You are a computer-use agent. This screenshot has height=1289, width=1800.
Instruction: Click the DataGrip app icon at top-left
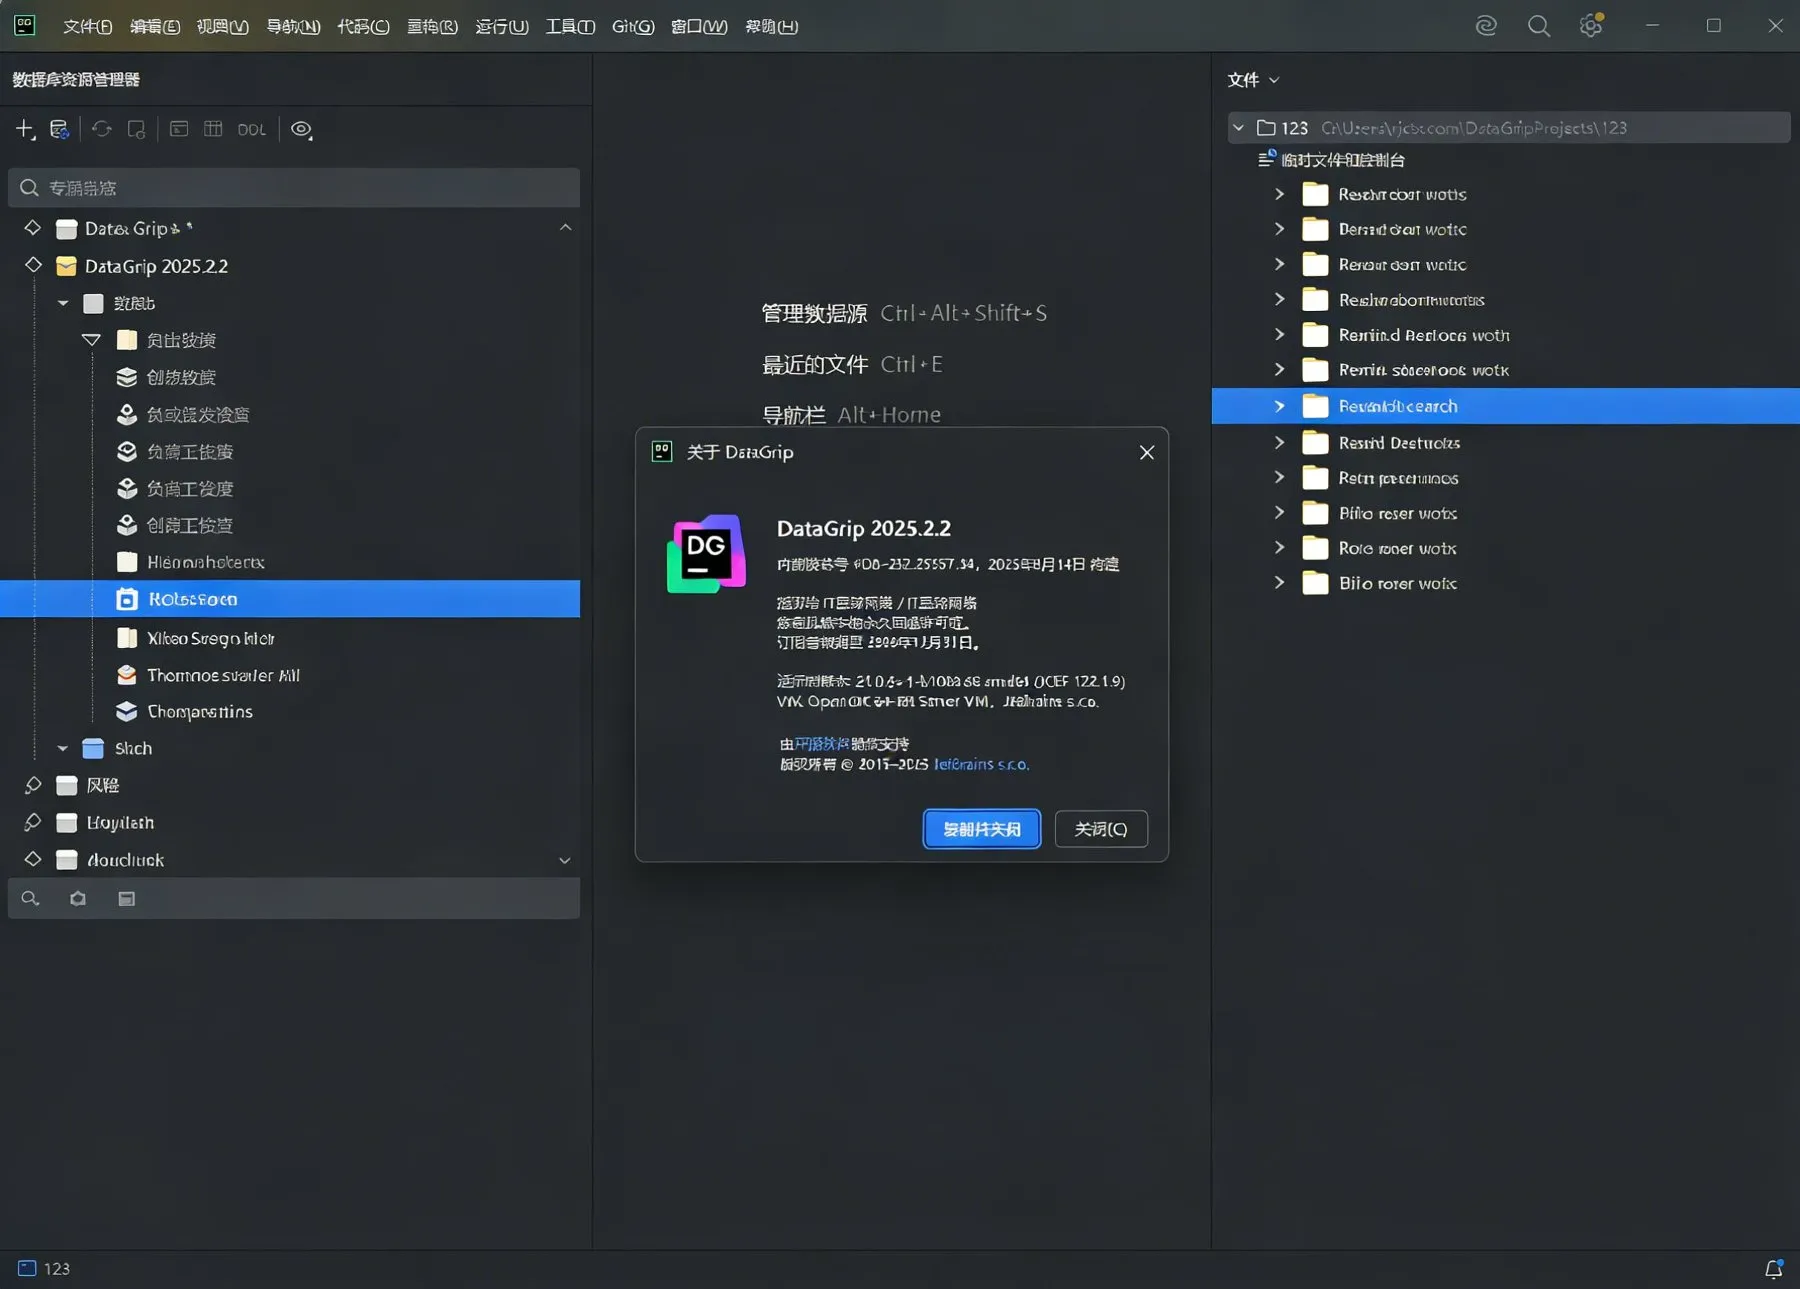[25, 25]
